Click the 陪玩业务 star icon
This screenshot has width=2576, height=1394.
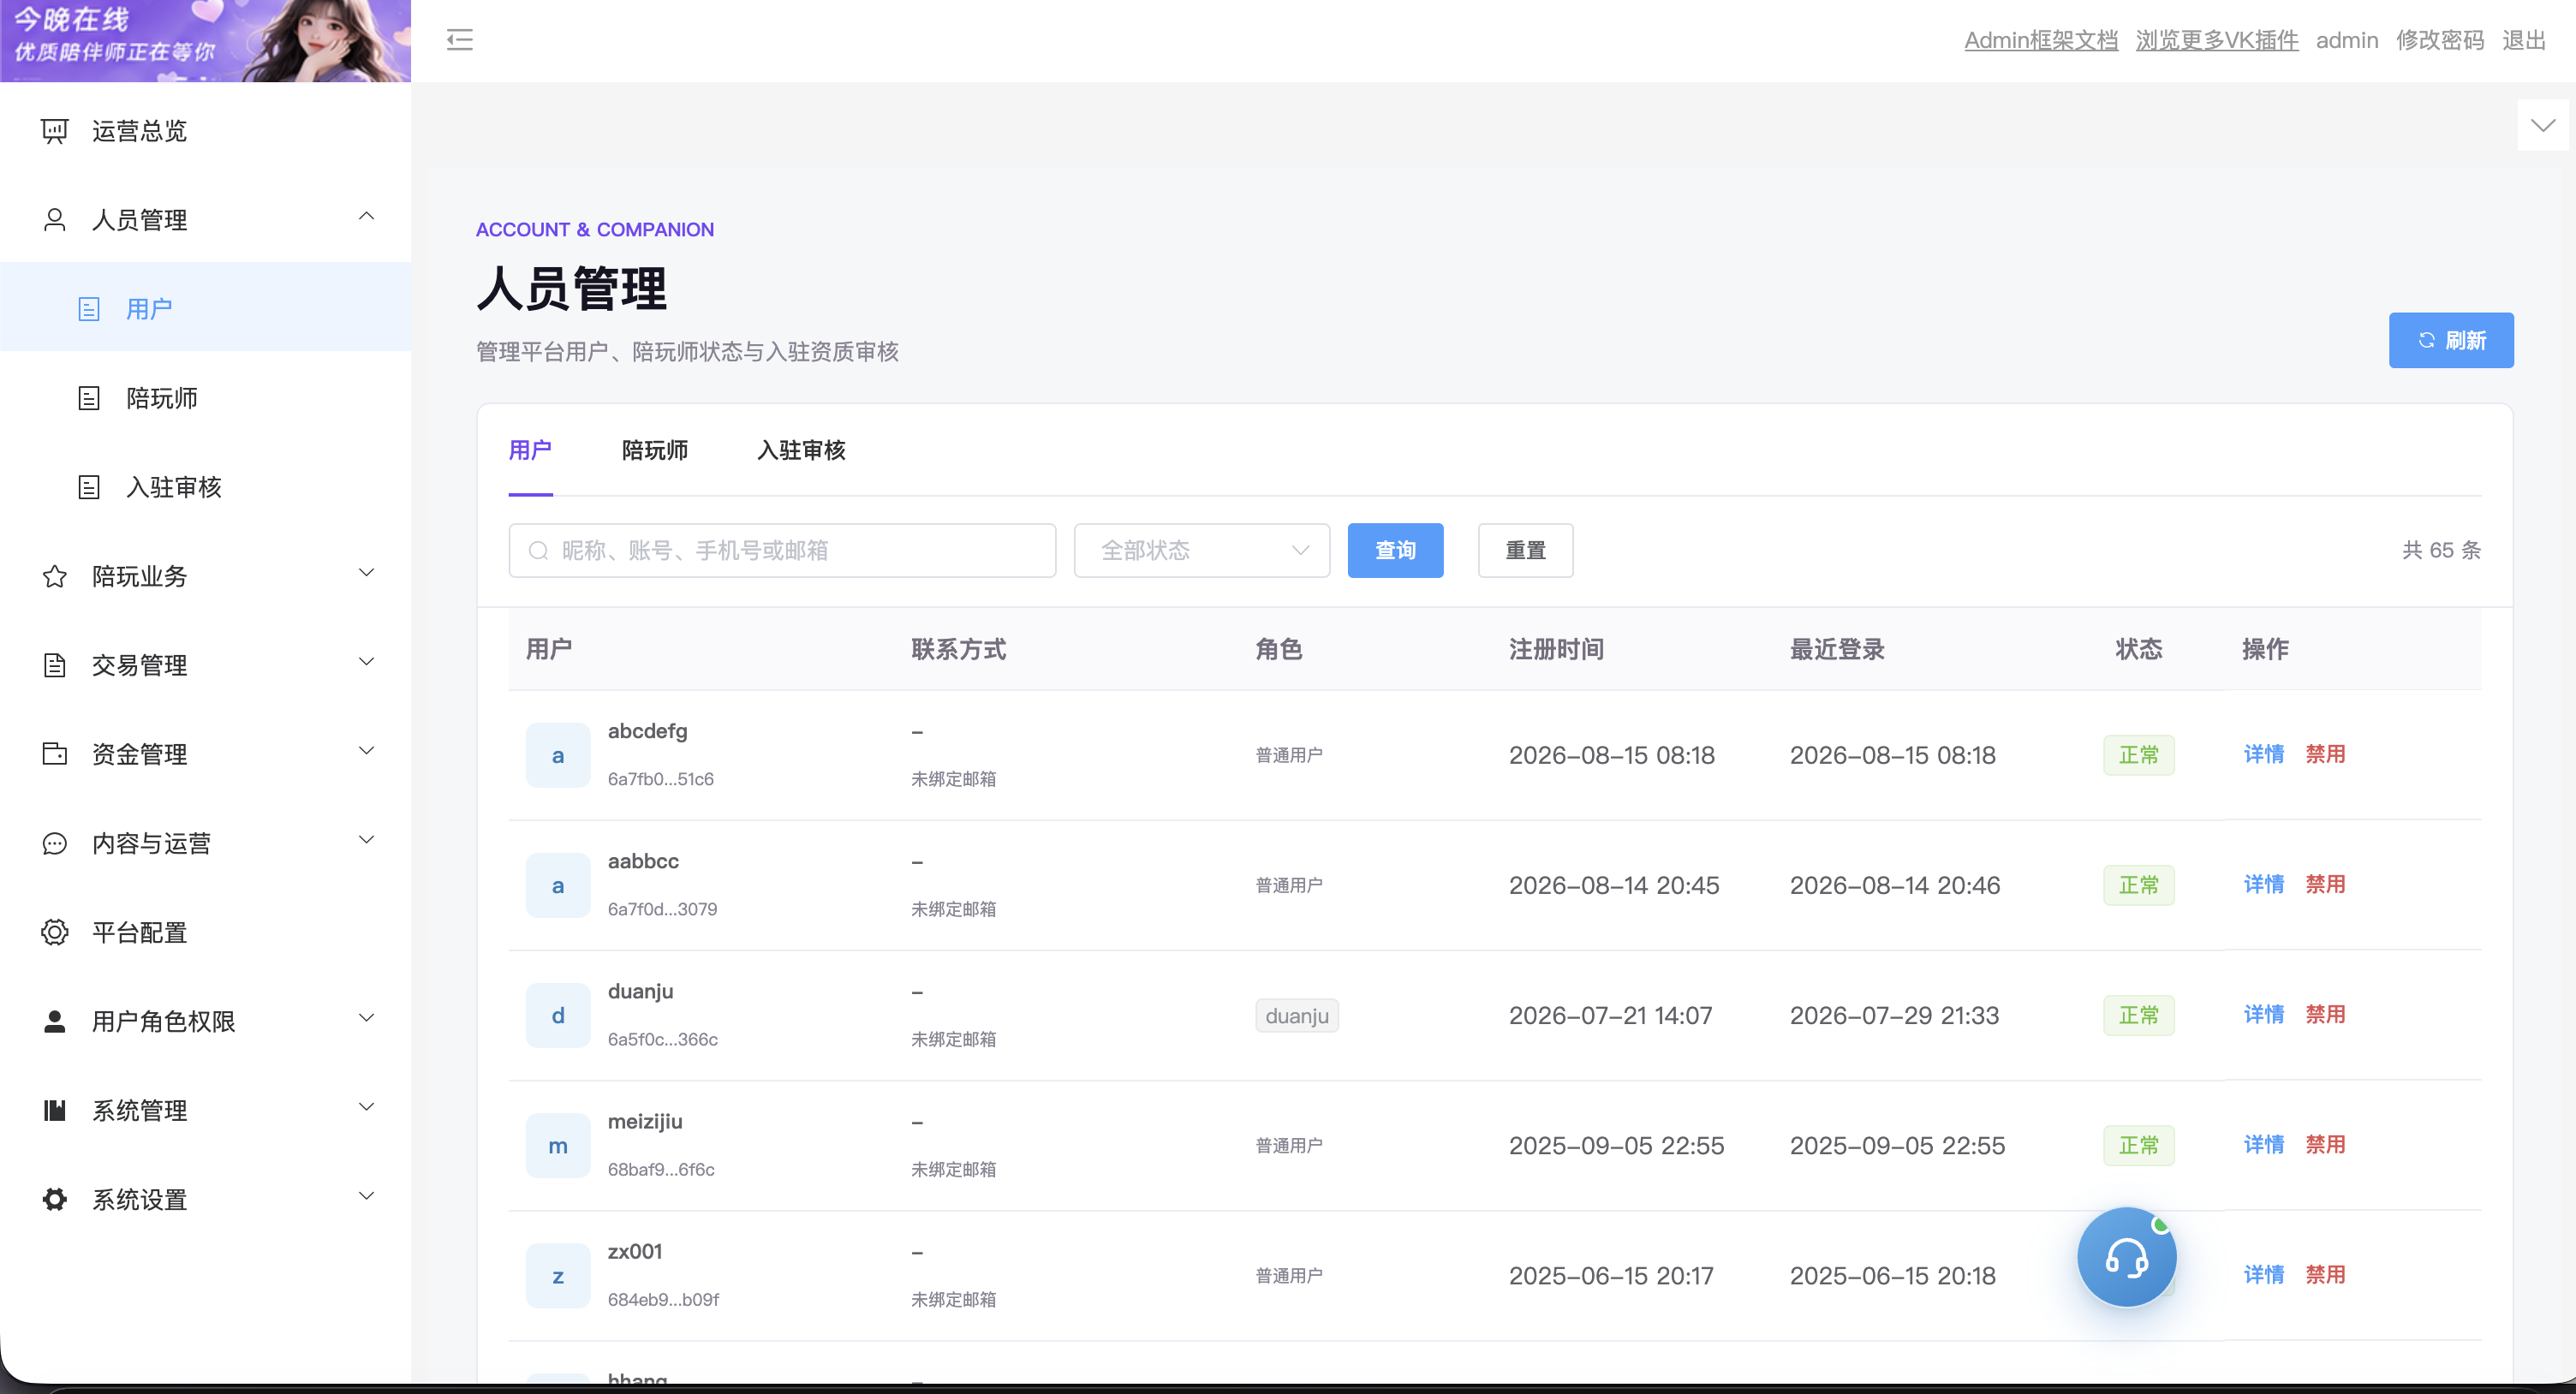55,576
